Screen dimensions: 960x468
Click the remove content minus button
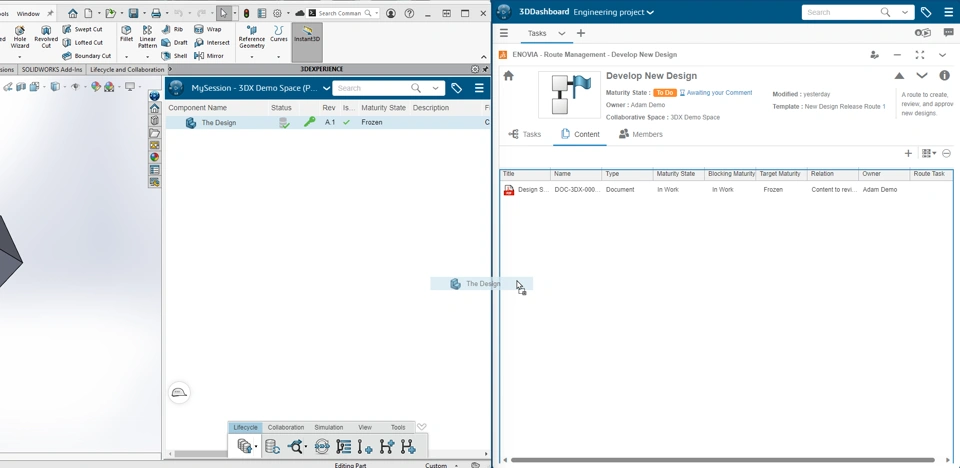tap(947, 153)
